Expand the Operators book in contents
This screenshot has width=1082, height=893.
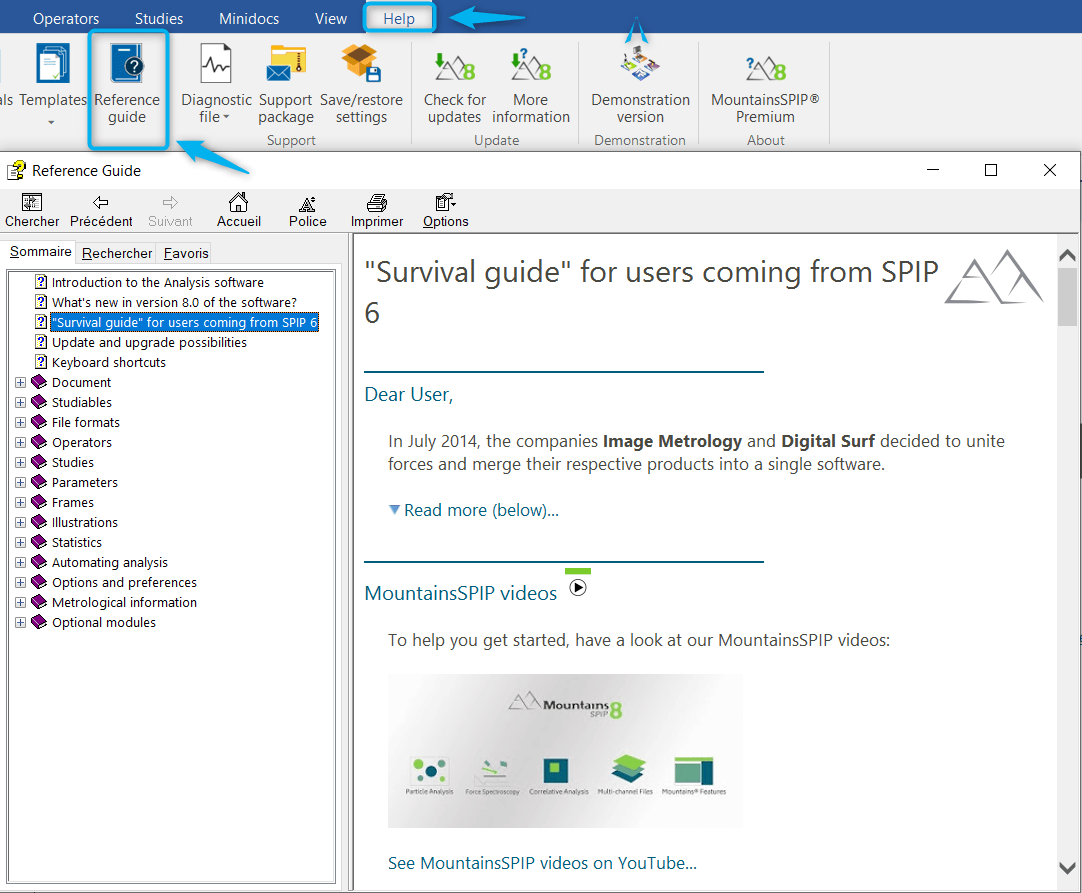click(x=21, y=442)
